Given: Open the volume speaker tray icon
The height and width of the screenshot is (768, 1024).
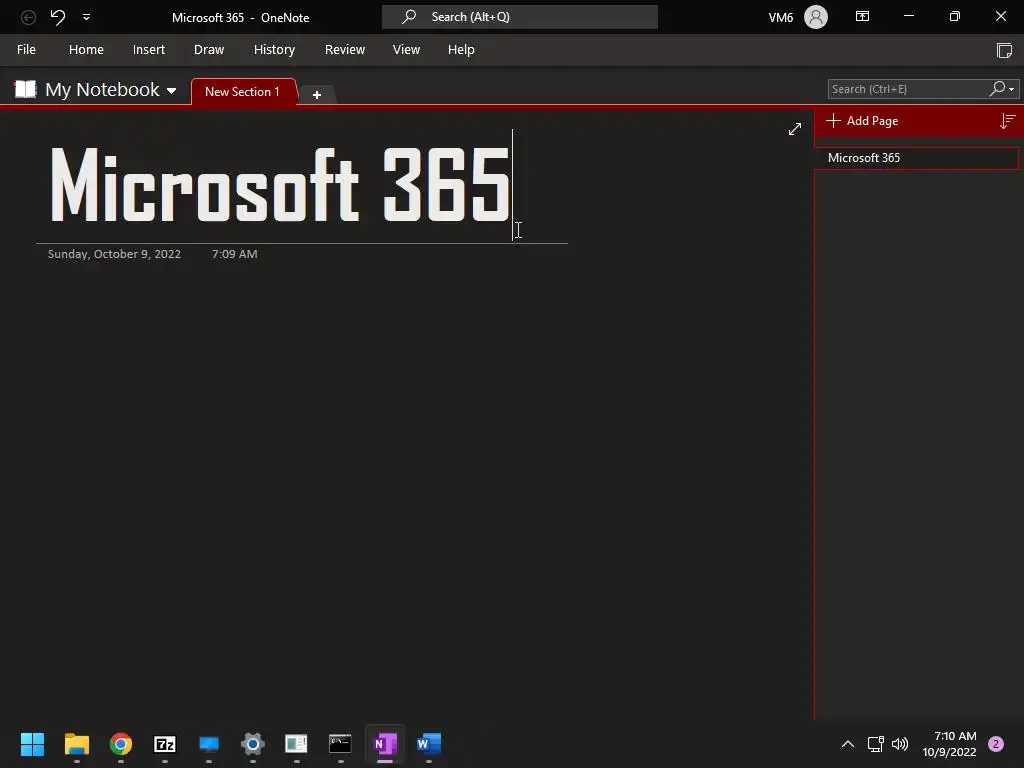Looking at the screenshot, I should pyautogui.click(x=900, y=744).
